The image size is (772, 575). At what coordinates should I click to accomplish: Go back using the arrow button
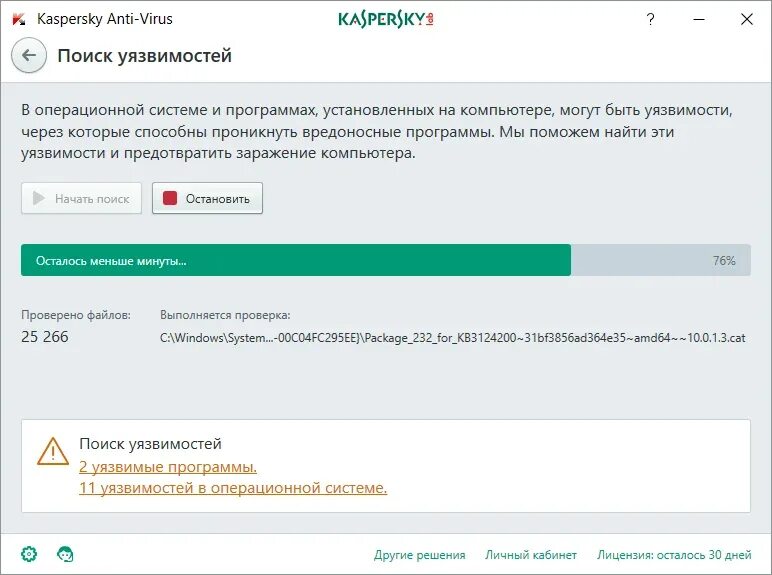tap(29, 55)
